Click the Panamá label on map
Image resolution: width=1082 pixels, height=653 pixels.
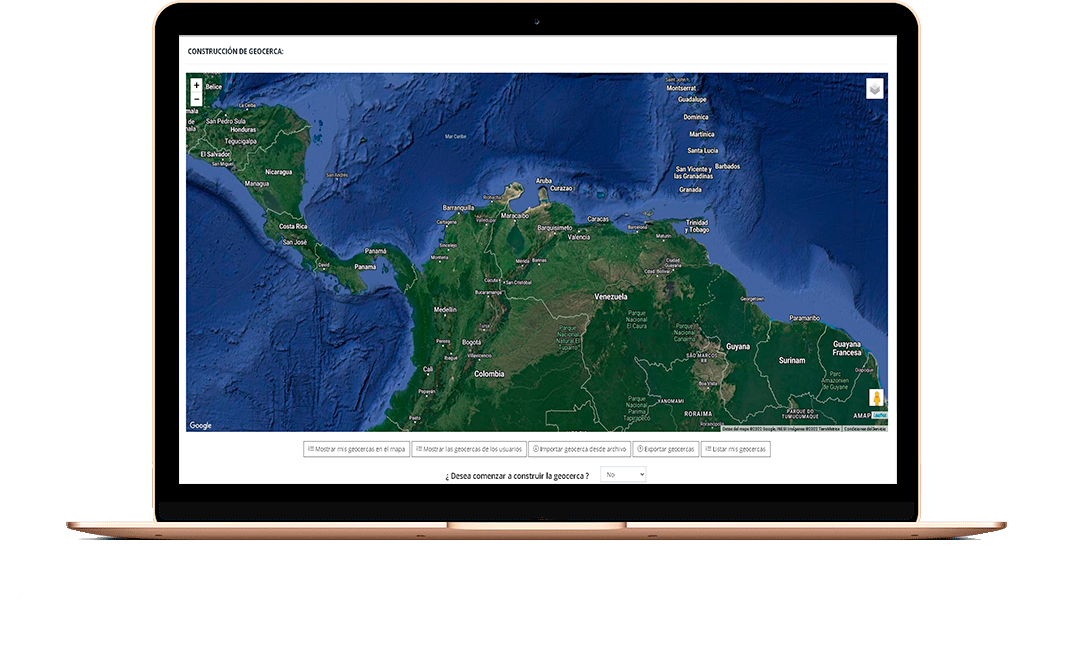pyautogui.click(x=375, y=251)
